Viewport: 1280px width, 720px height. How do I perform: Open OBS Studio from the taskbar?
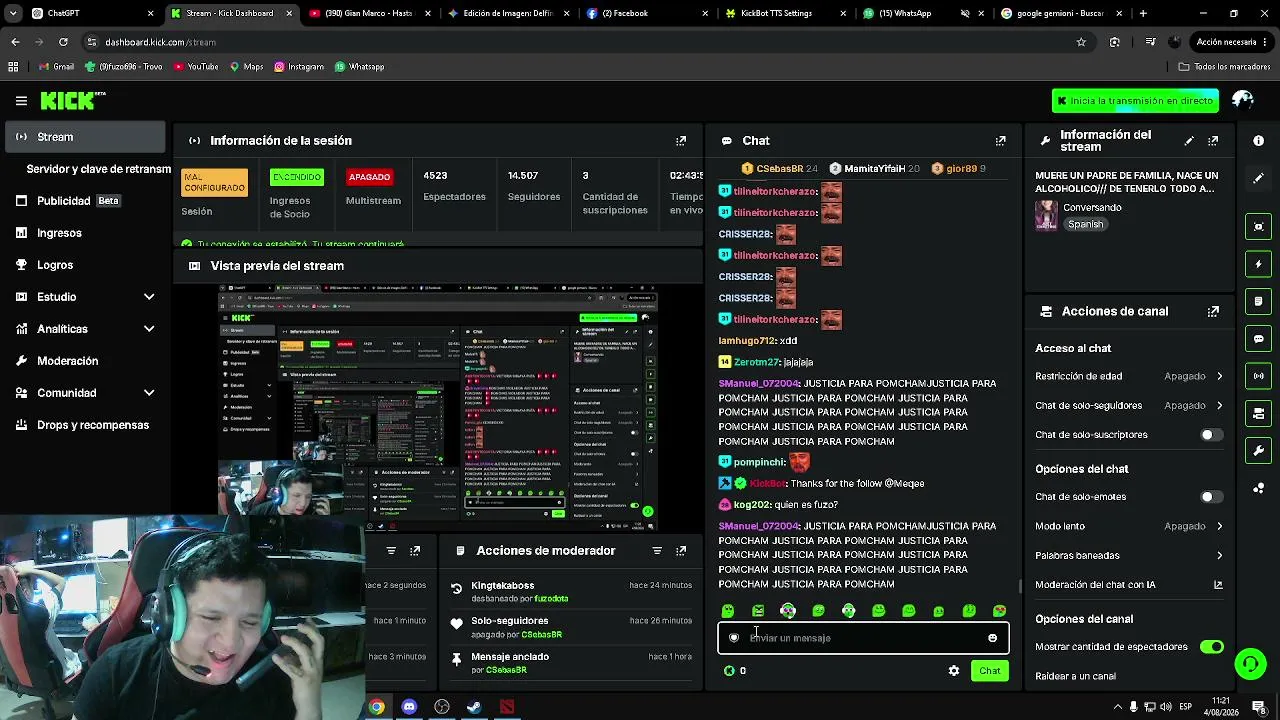pyautogui.click(x=442, y=707)
